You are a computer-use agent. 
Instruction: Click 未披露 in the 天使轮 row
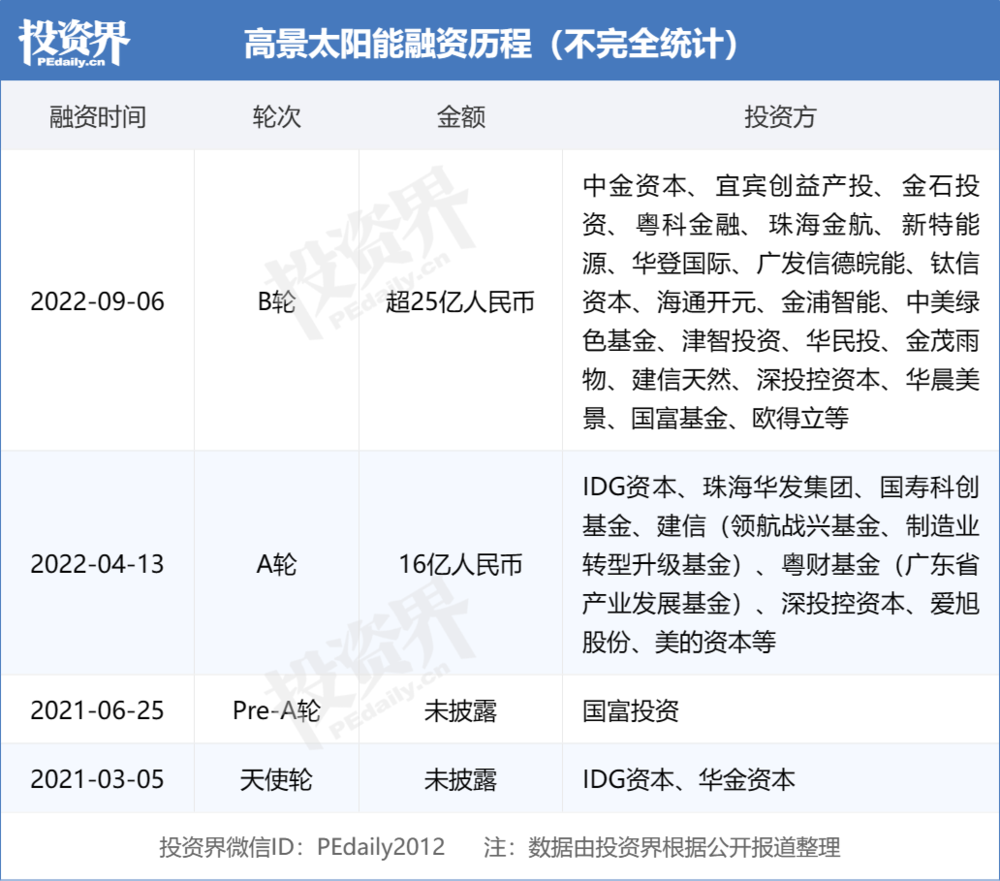pos(460,779)
